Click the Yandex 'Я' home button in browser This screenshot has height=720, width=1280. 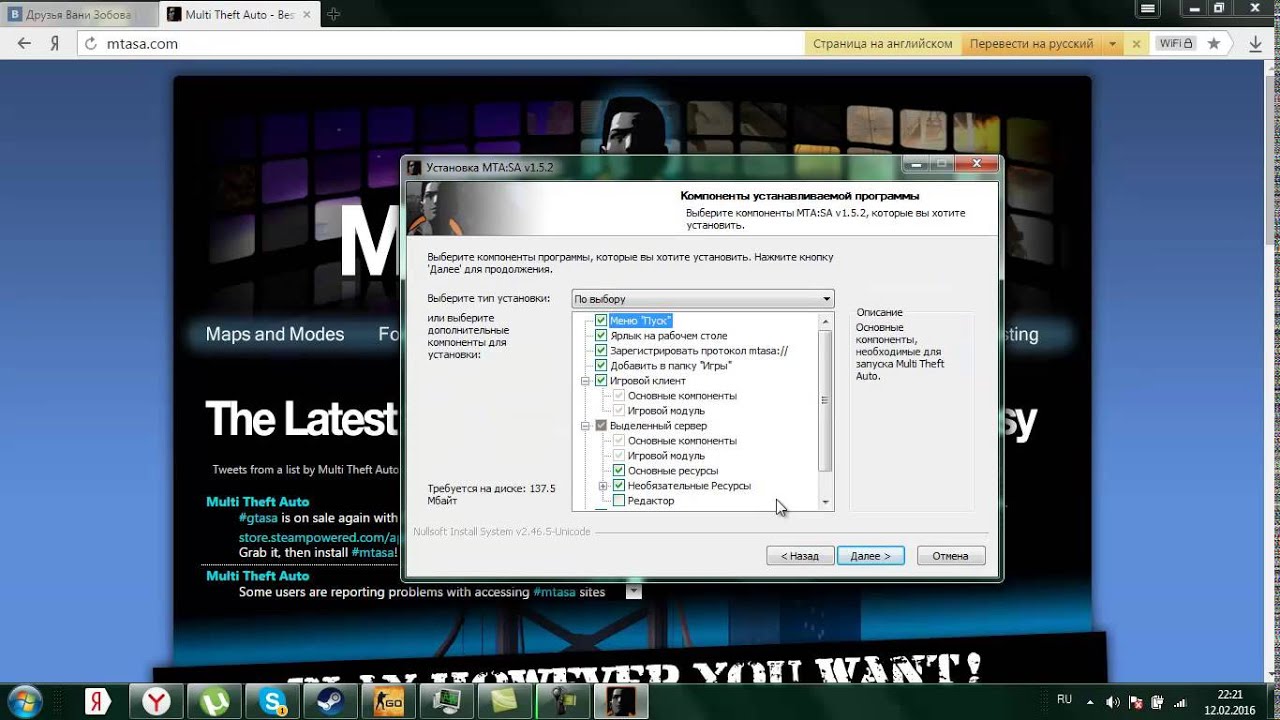pyautogui.click(x=55, y=44)
